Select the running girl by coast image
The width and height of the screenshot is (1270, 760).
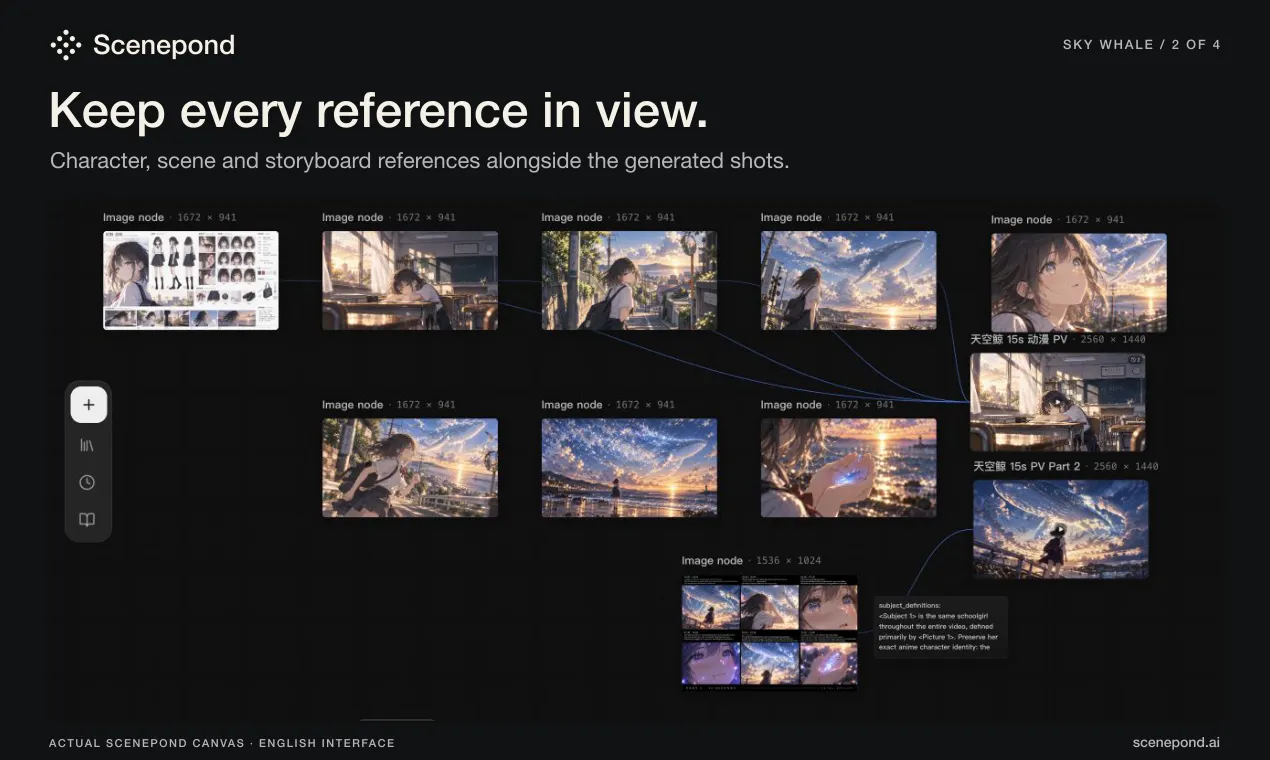(x=410, y=467)
